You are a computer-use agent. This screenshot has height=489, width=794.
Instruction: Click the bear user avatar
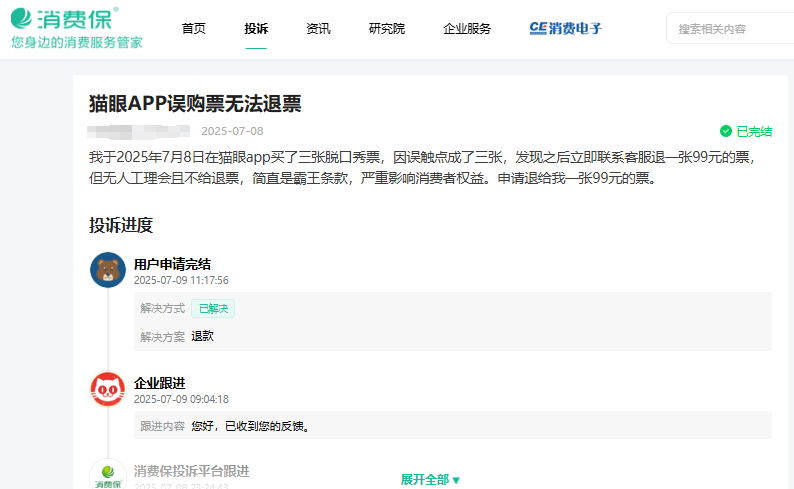click(108, 270)
